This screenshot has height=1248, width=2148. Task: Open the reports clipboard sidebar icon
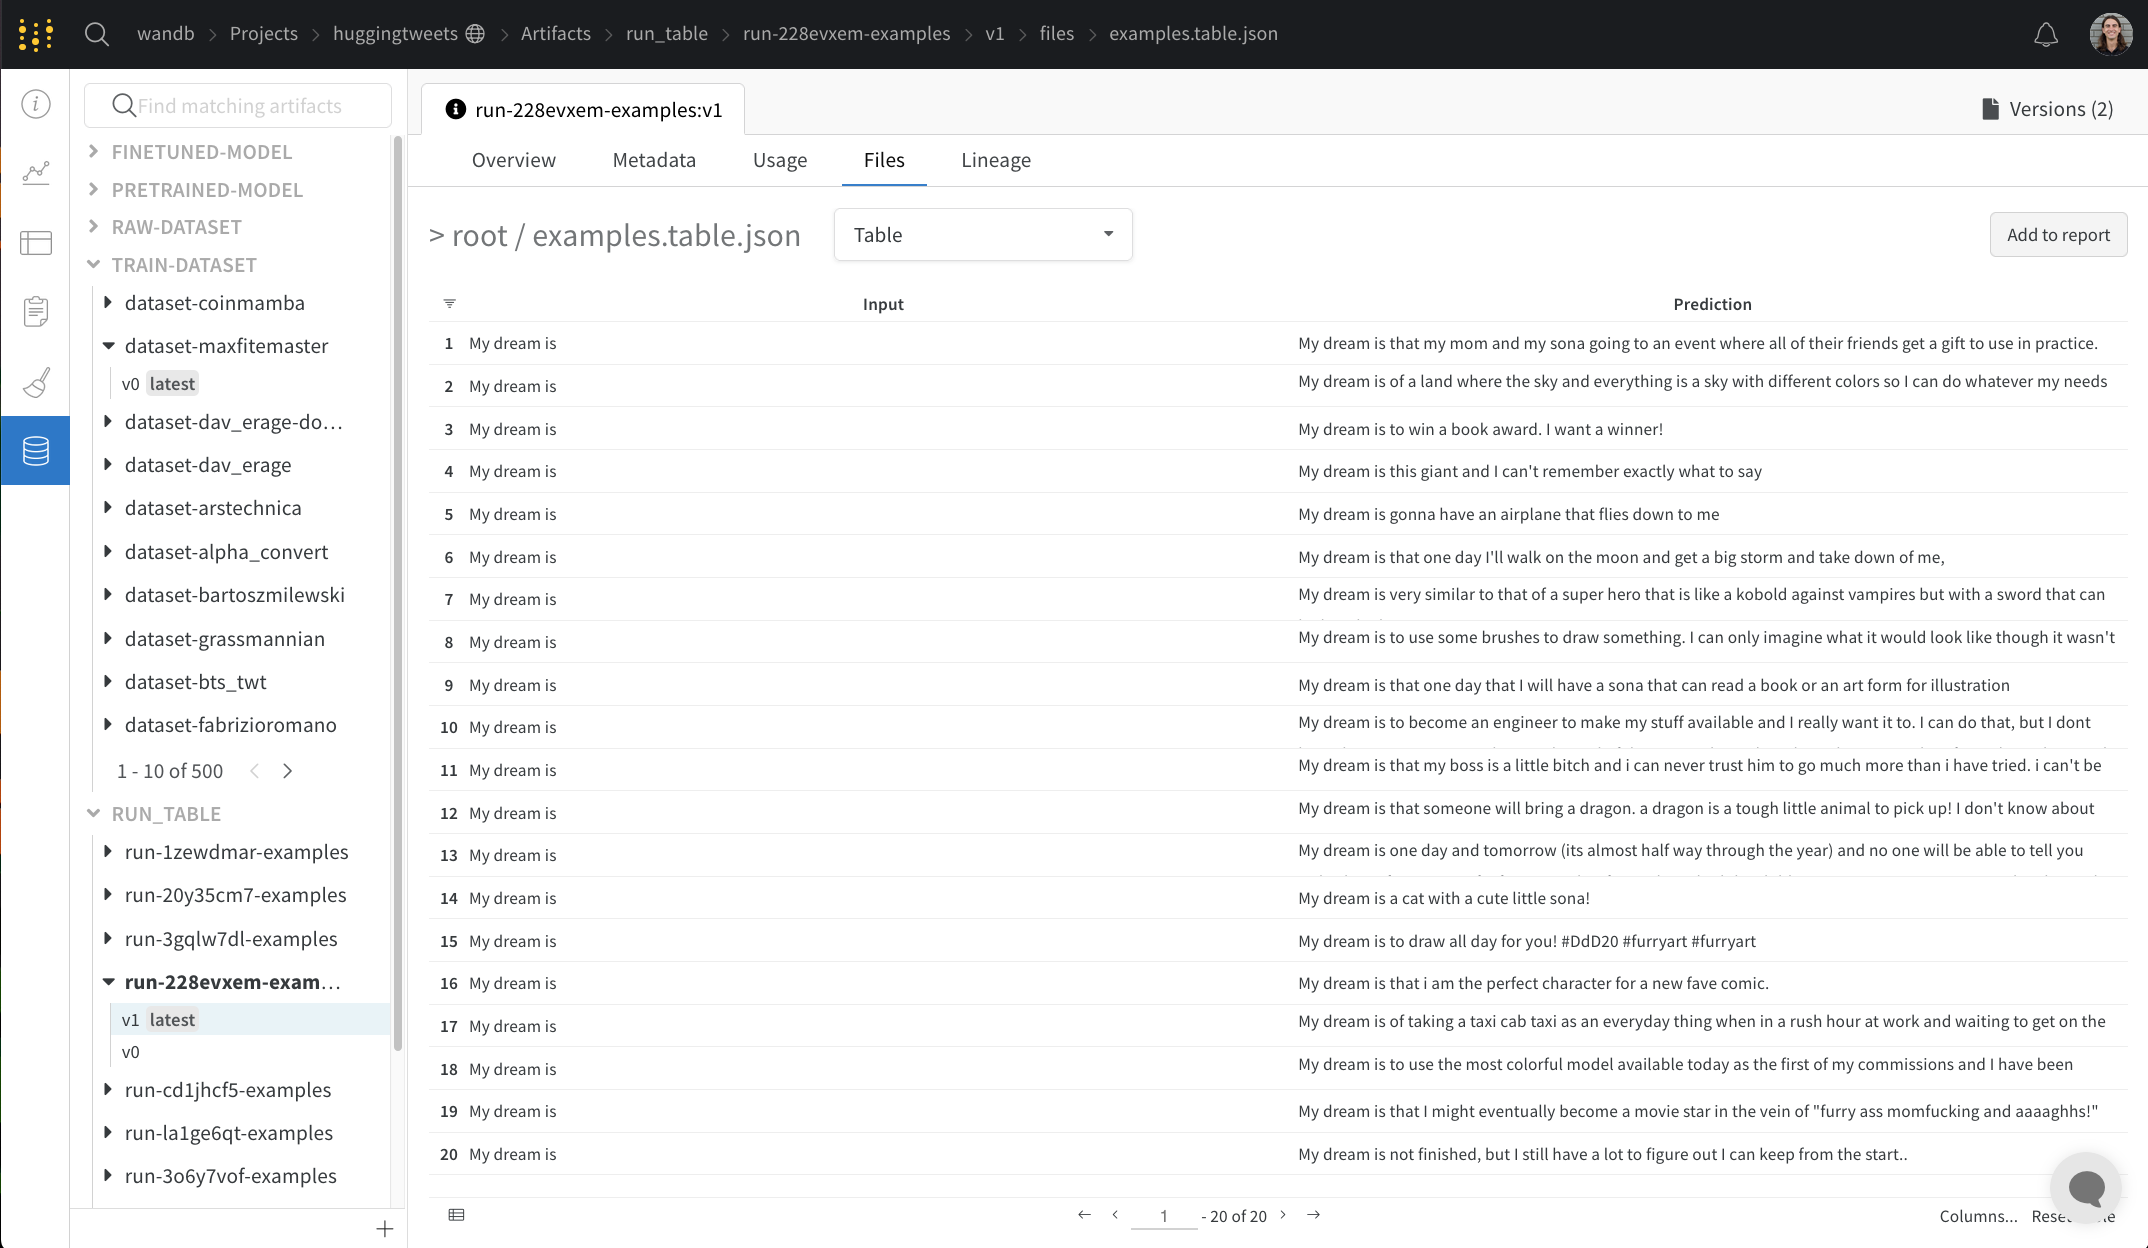click(36, 311)
